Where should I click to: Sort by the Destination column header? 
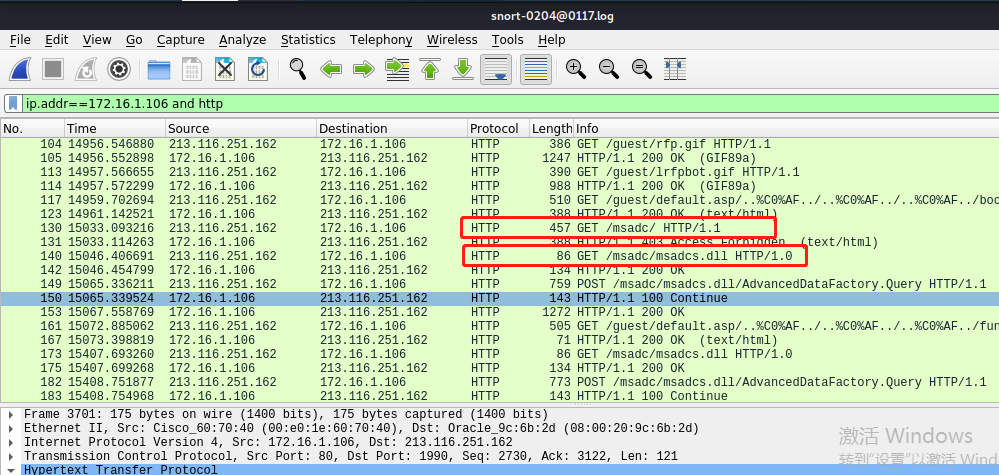point(392,129)
